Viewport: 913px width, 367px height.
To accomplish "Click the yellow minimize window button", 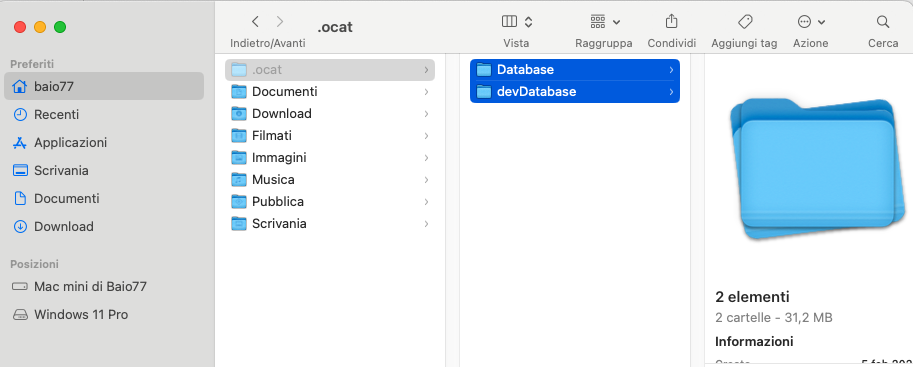I will [40, 27].
